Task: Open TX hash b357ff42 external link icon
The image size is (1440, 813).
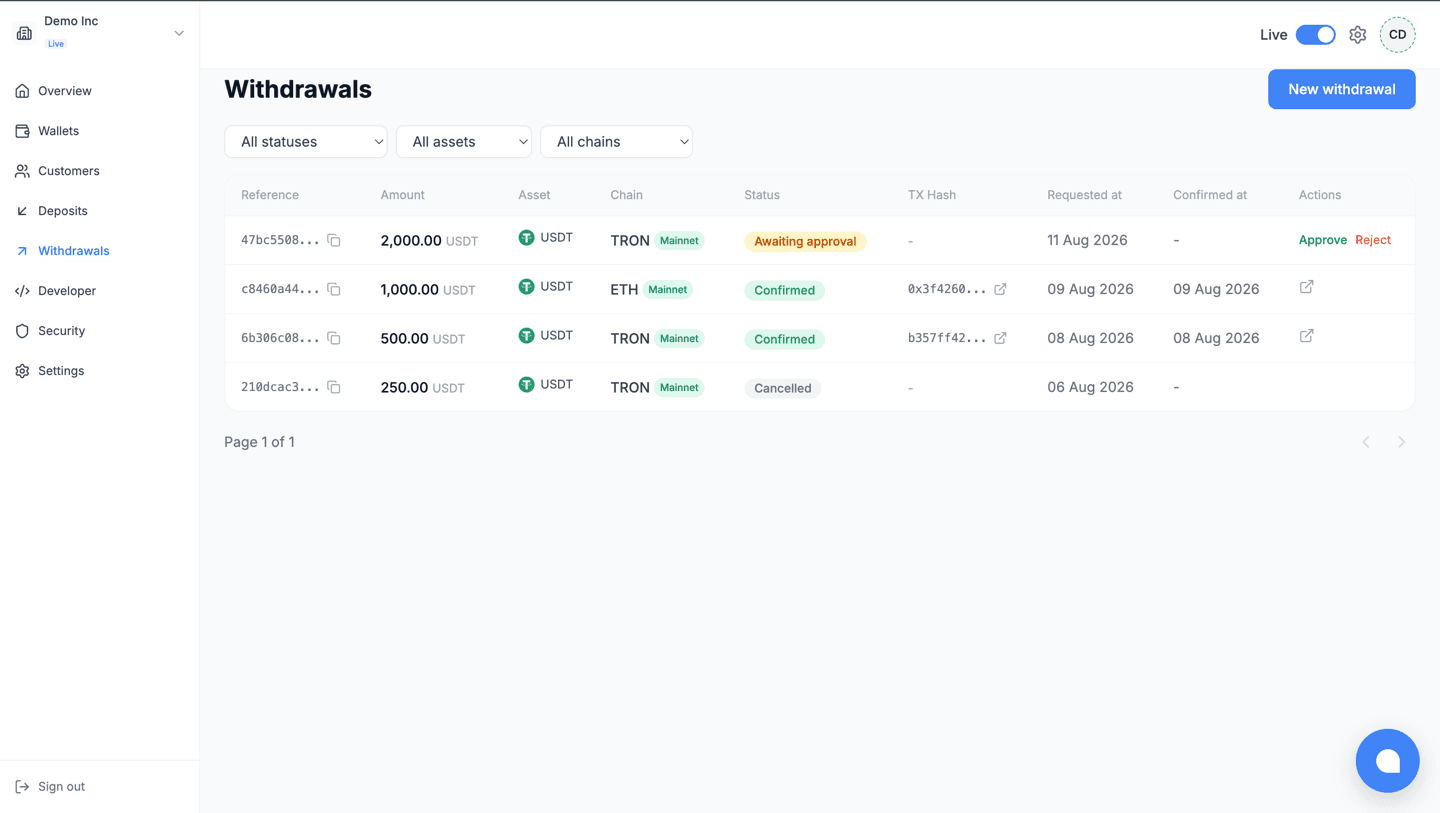Action: click(1000, 338)
